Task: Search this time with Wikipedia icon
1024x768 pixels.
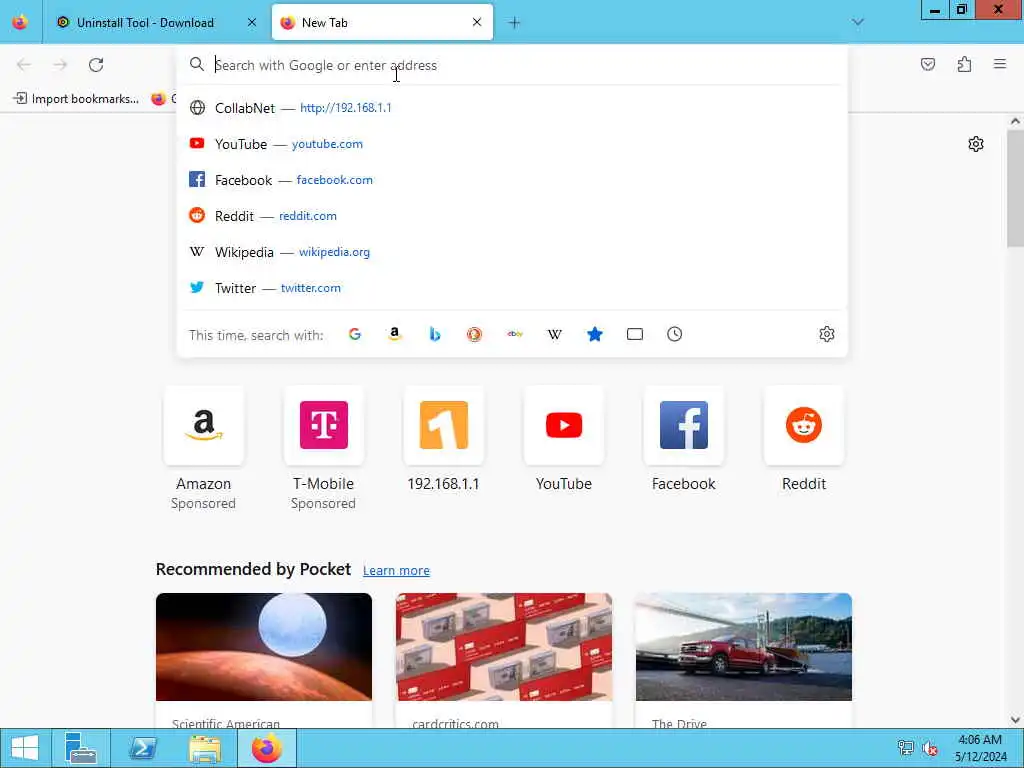Action: [x=554, y=334]
